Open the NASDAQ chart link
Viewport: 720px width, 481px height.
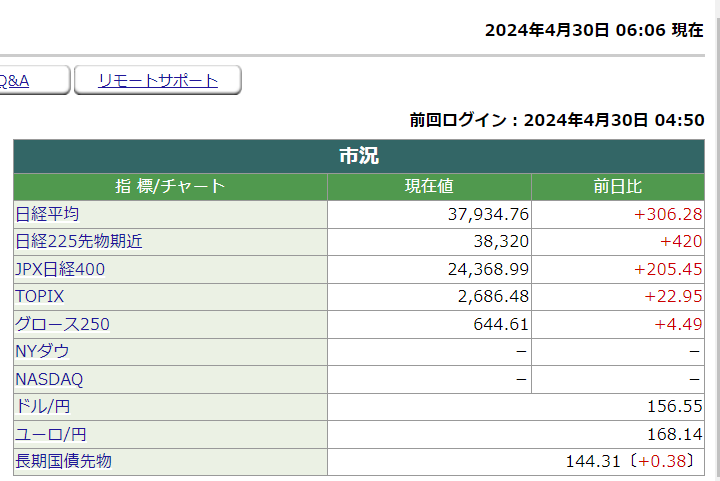[49, 380]
